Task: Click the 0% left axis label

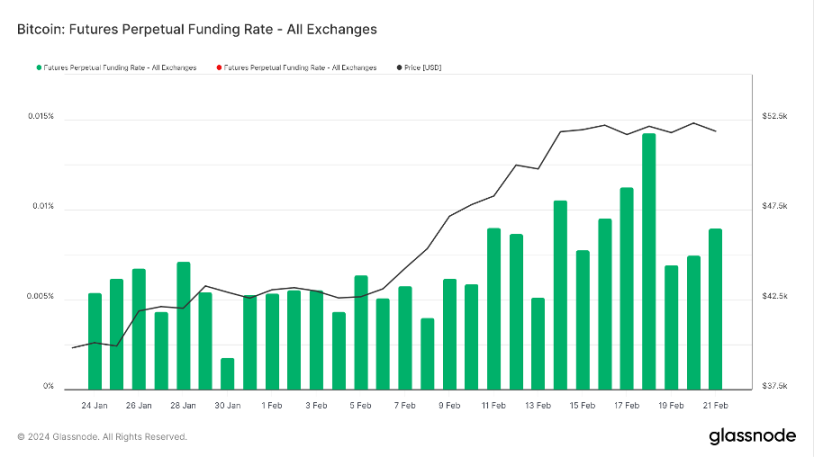Action: tap(48, 386)
